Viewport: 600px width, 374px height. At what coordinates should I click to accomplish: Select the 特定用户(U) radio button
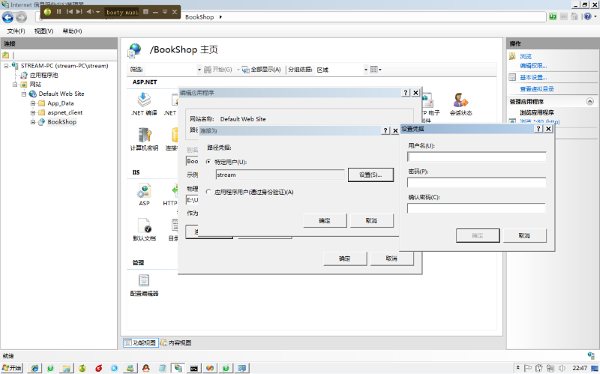(209, 162)
